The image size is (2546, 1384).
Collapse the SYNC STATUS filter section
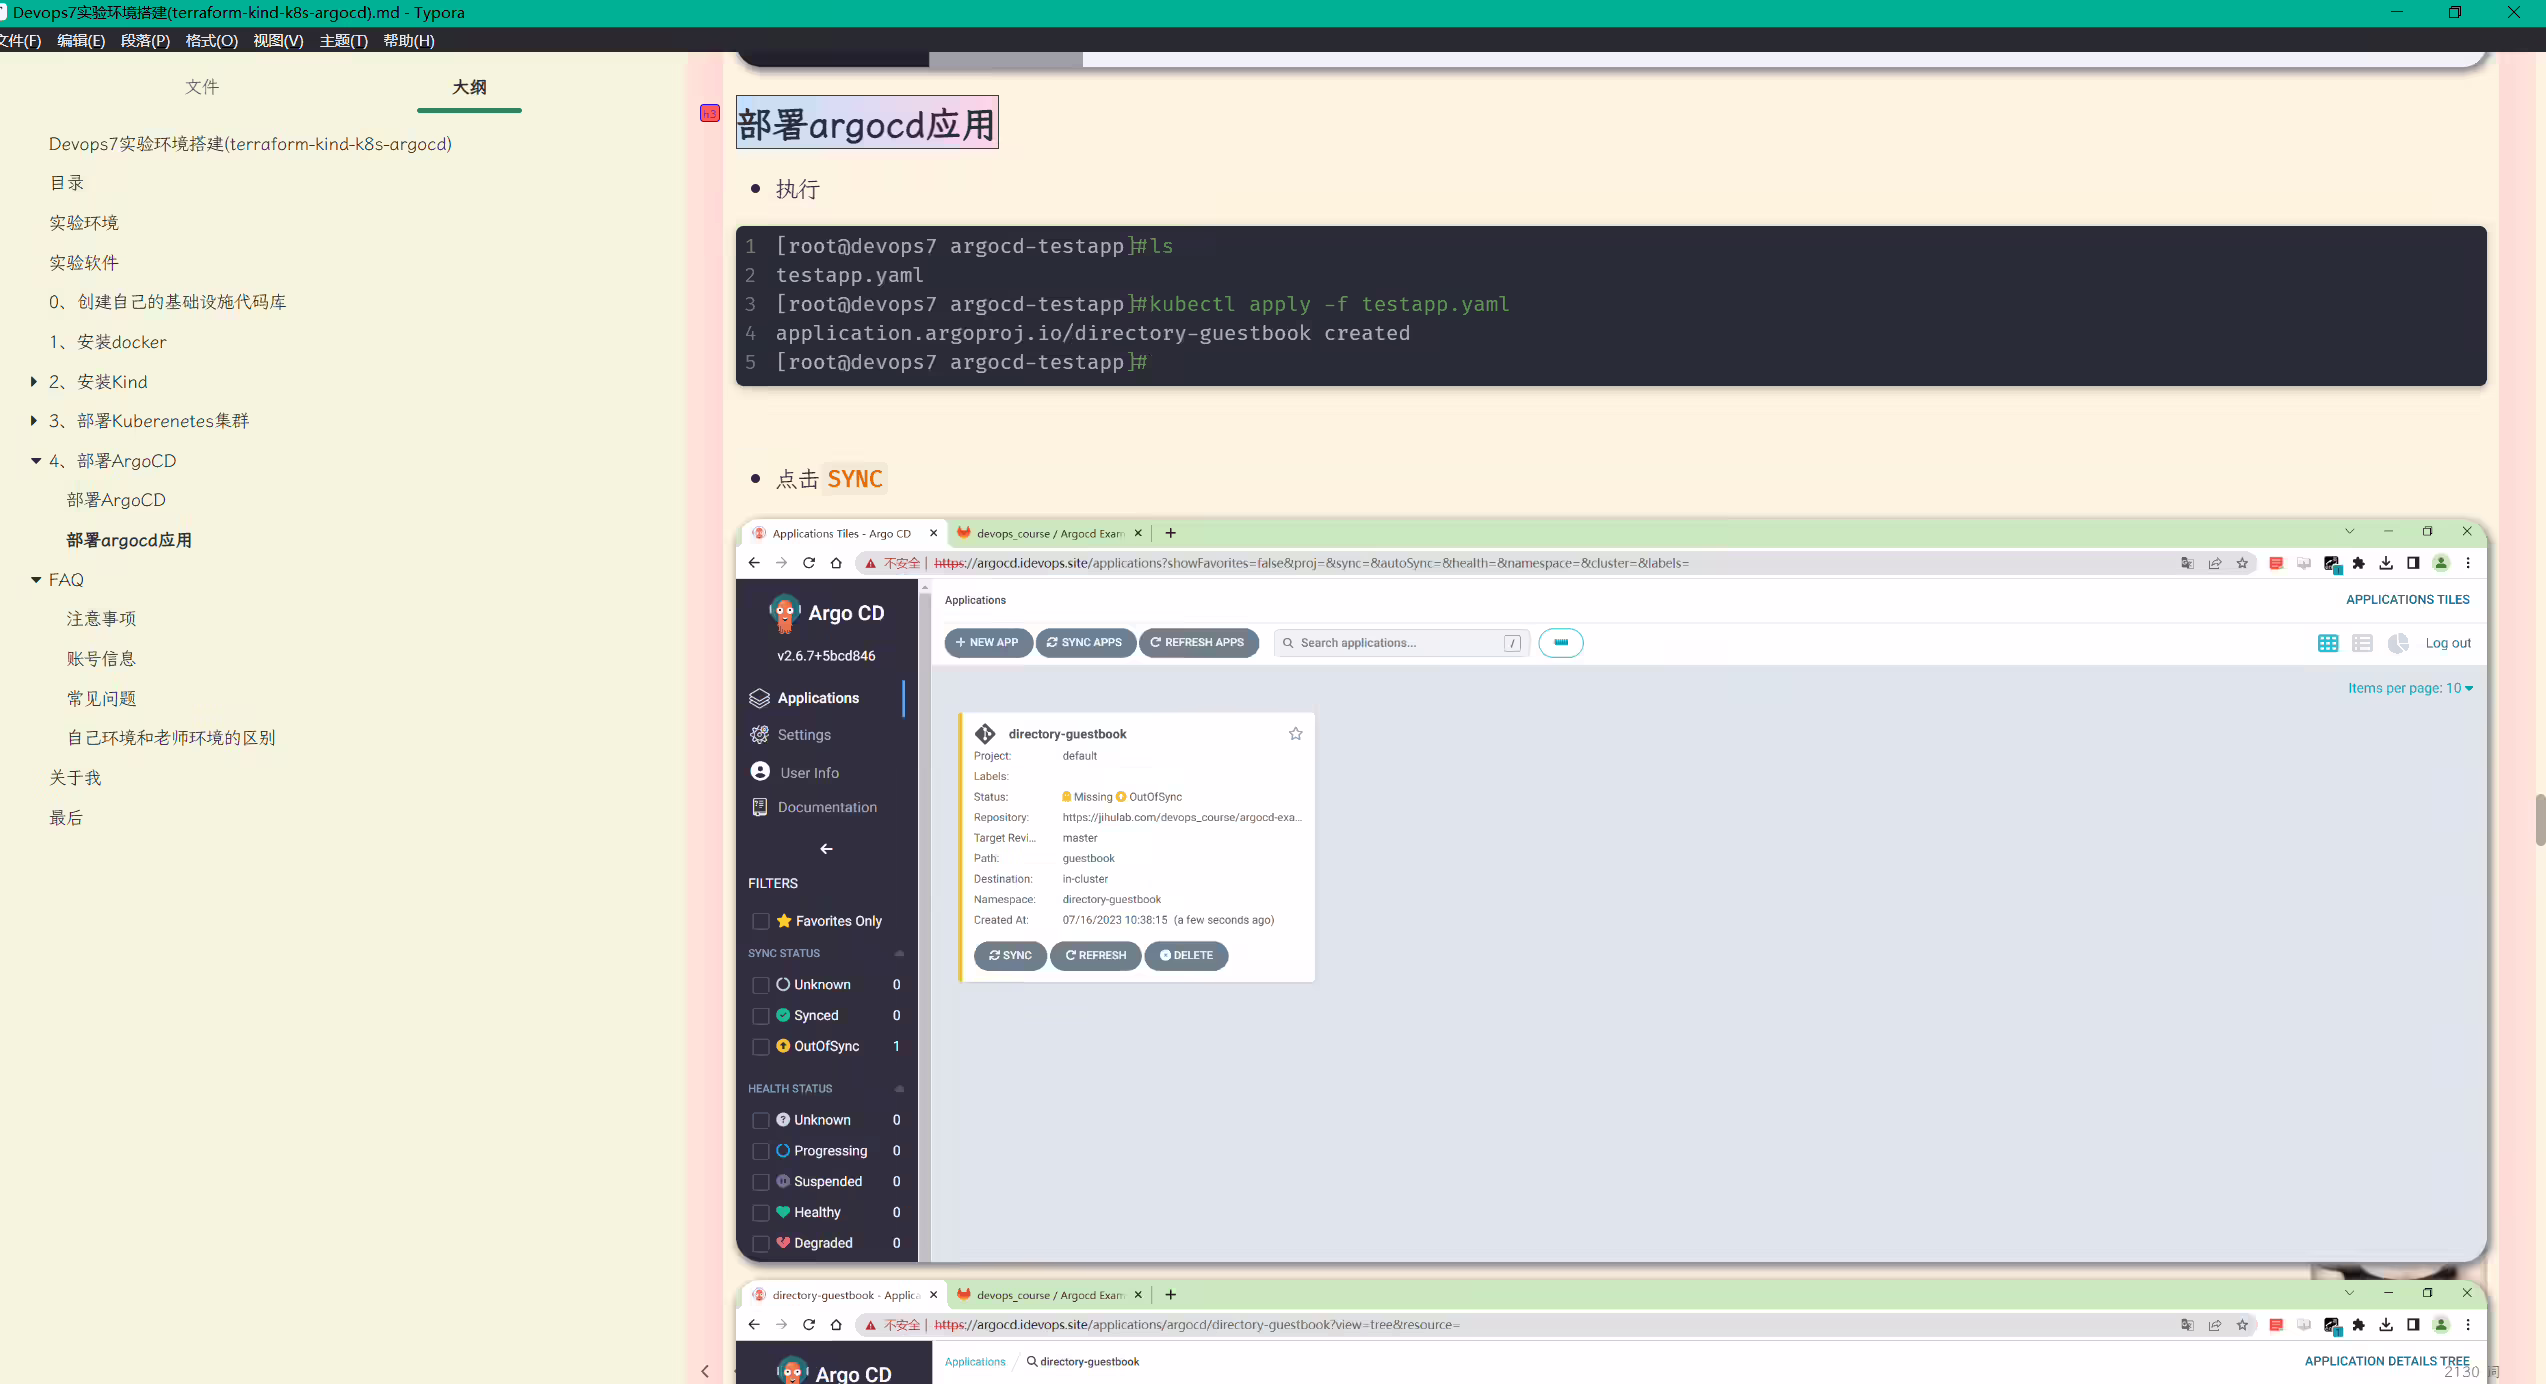point(899,953)
